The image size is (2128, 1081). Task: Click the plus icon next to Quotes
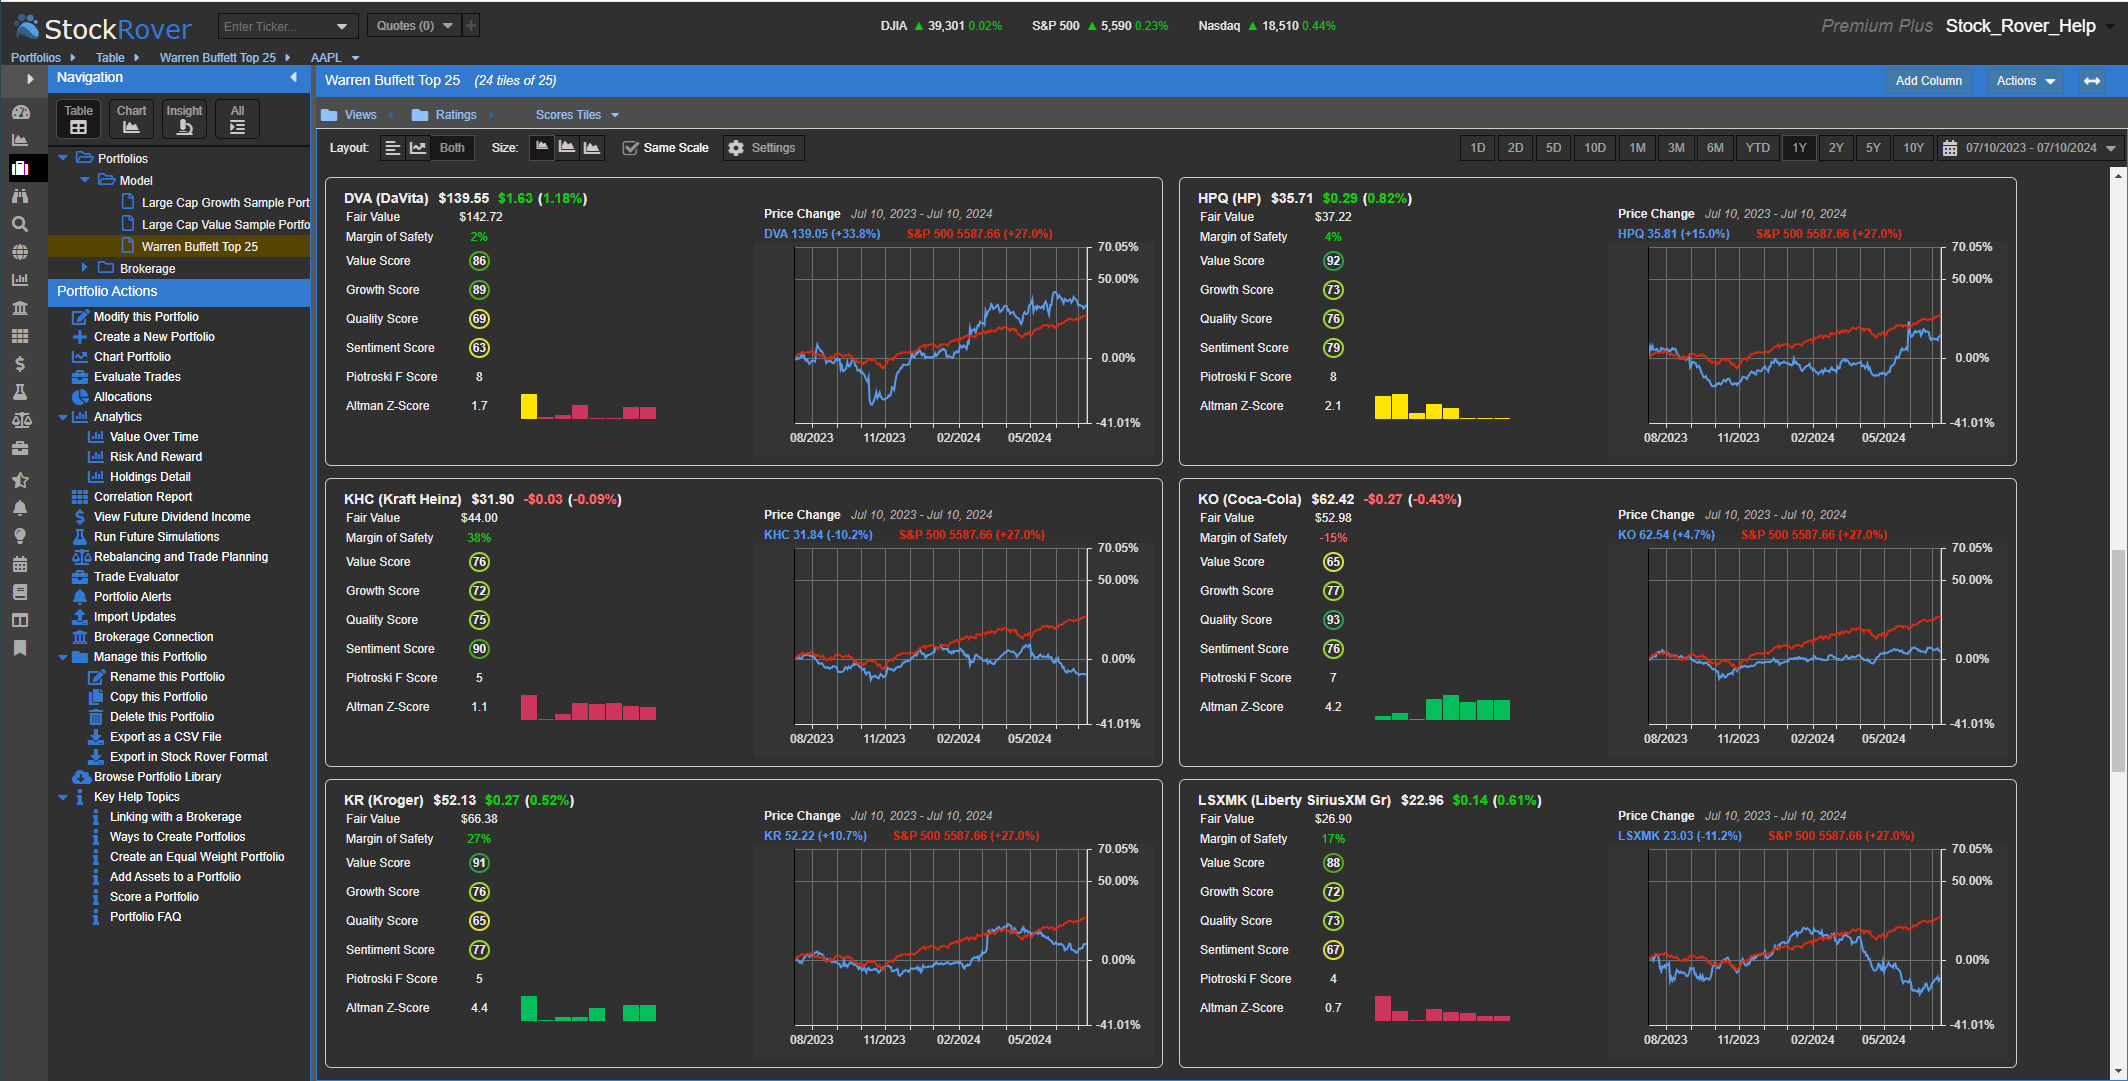click(471, 25)
